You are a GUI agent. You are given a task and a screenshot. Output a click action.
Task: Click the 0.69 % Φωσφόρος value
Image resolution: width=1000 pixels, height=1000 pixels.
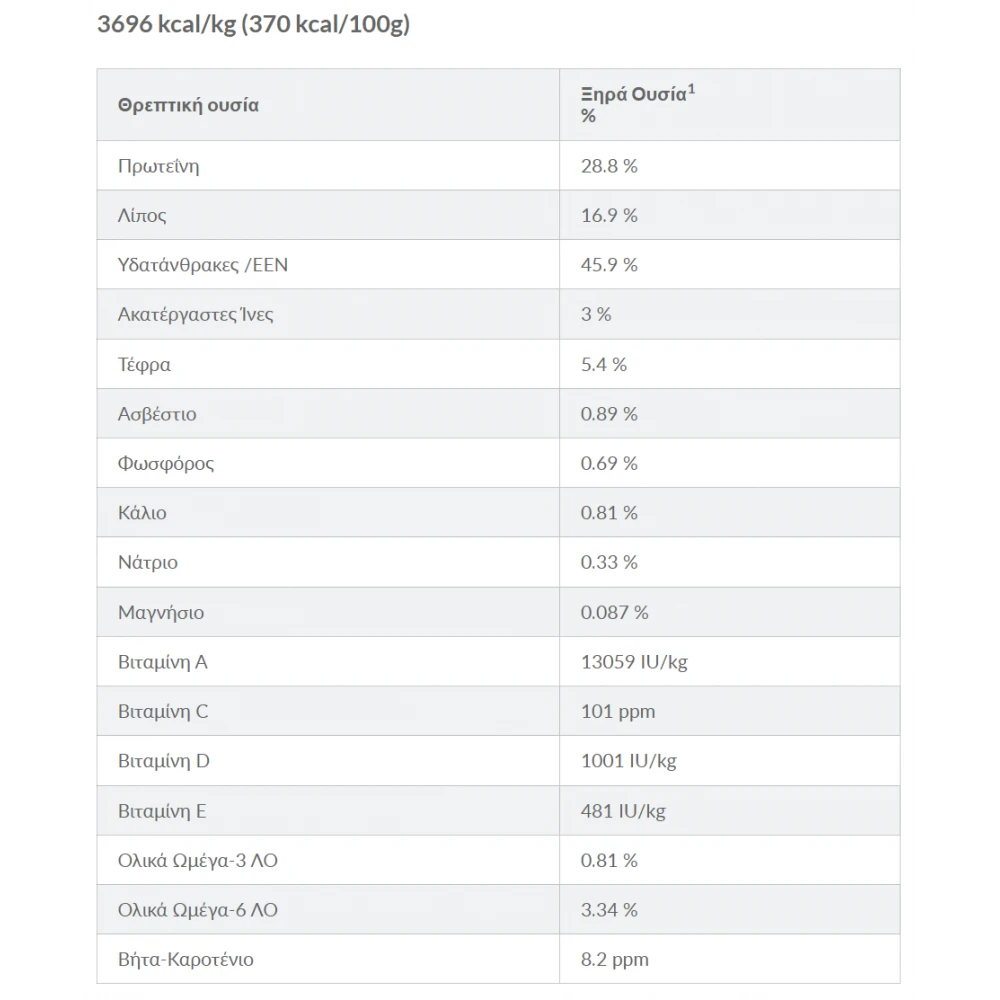(x=609, y=463)
